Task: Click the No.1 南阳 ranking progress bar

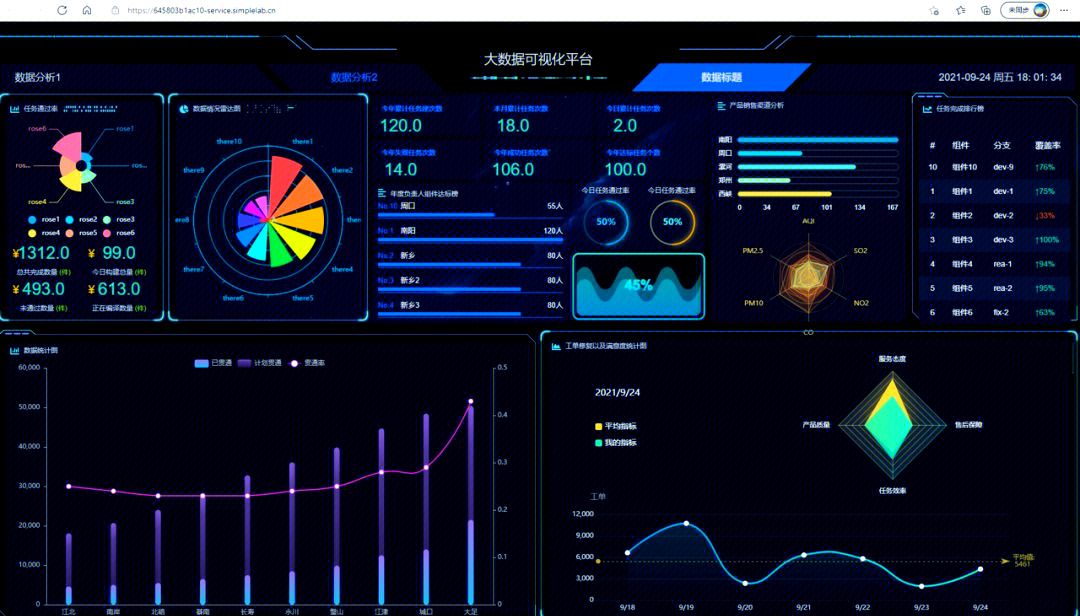Action: [470, 240]
